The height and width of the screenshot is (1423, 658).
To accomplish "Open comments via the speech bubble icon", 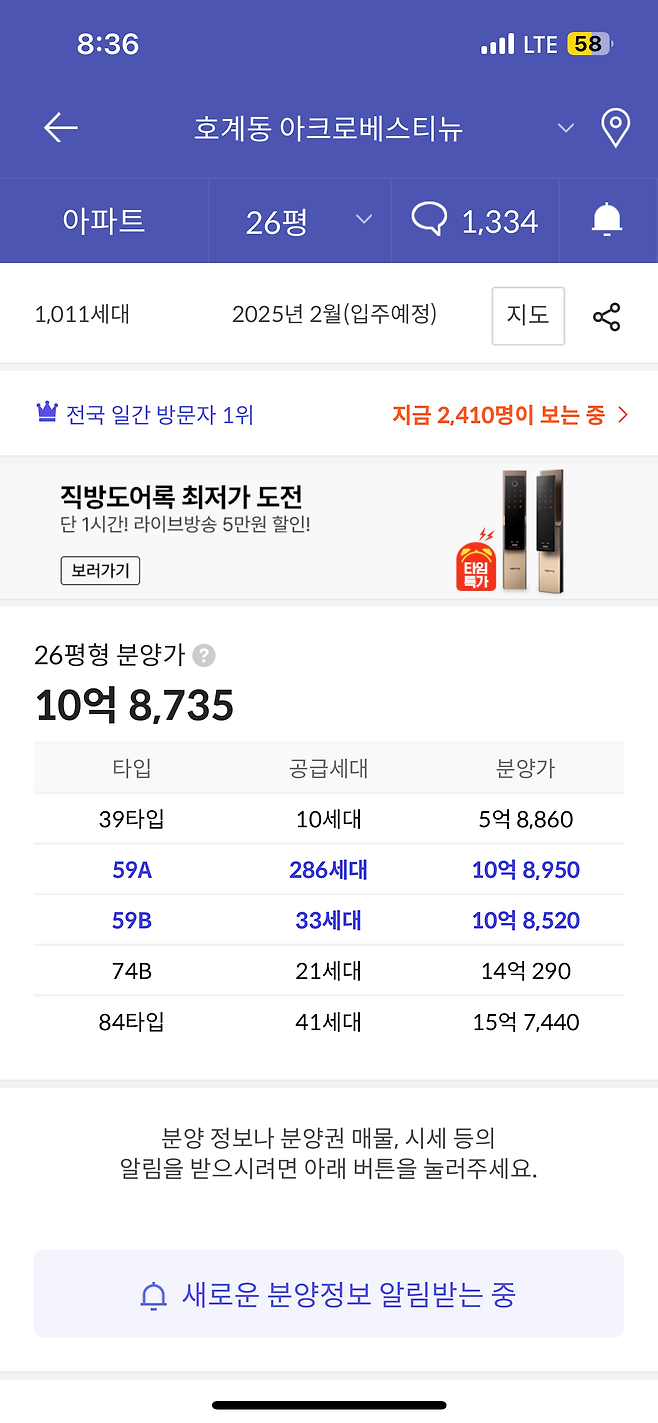I will (x=430, y=220).
